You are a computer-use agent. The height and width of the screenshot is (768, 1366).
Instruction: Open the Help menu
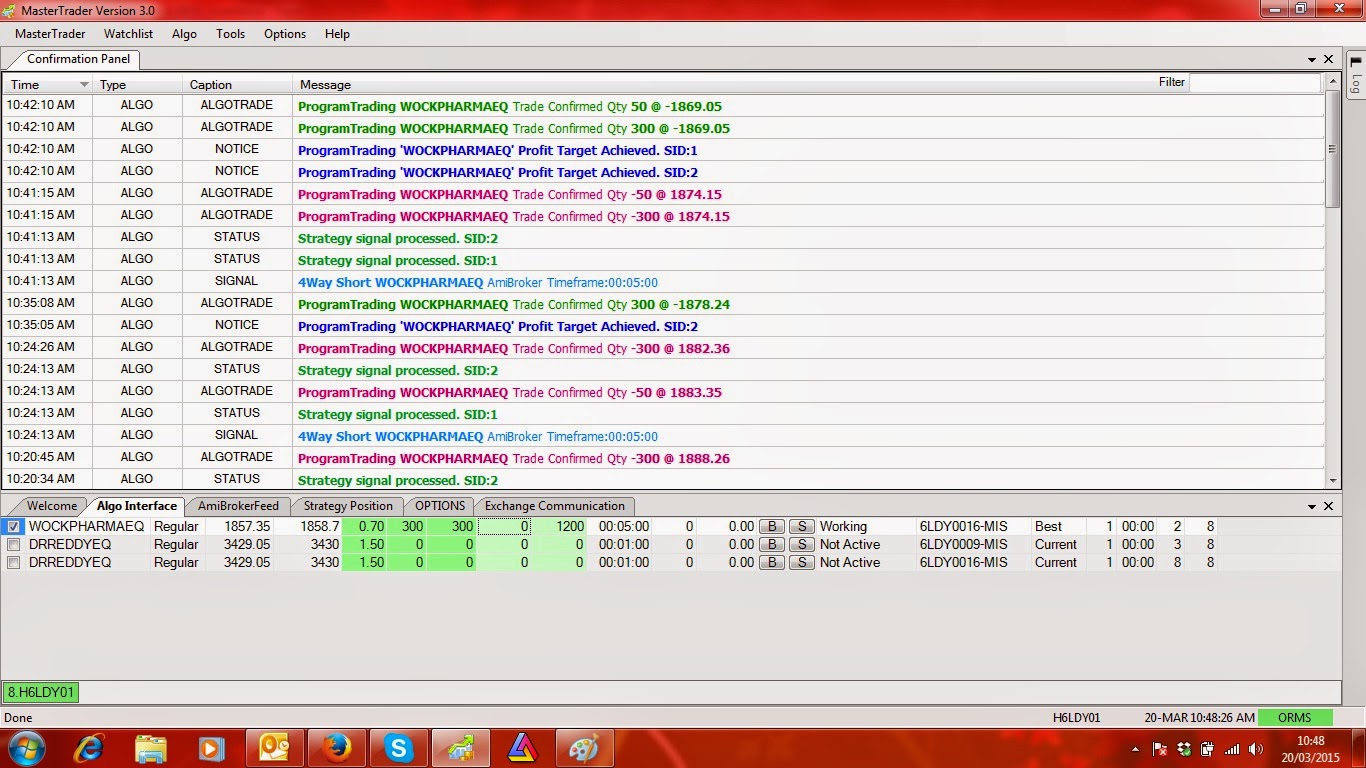pos(337,34)
